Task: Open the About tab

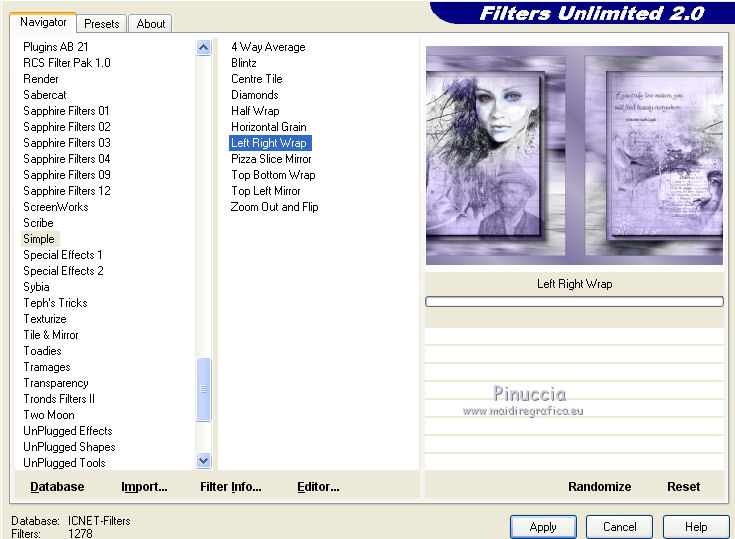Action: (x=150, y=24)
